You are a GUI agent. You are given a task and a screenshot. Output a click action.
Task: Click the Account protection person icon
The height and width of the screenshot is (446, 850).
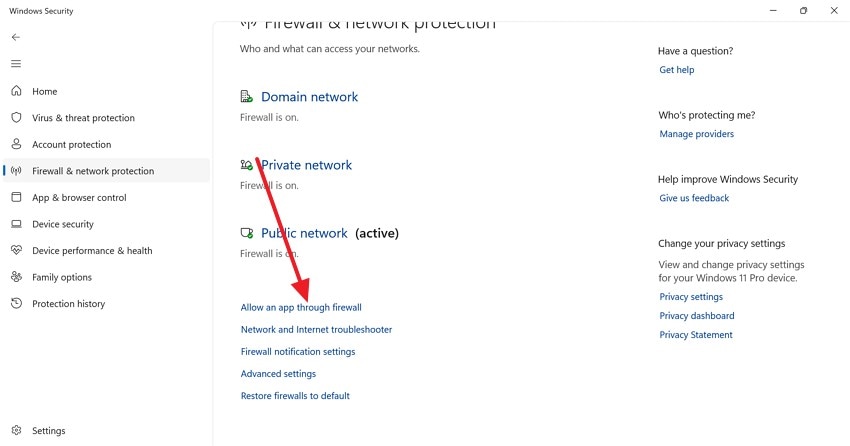(x=16, y=144)
